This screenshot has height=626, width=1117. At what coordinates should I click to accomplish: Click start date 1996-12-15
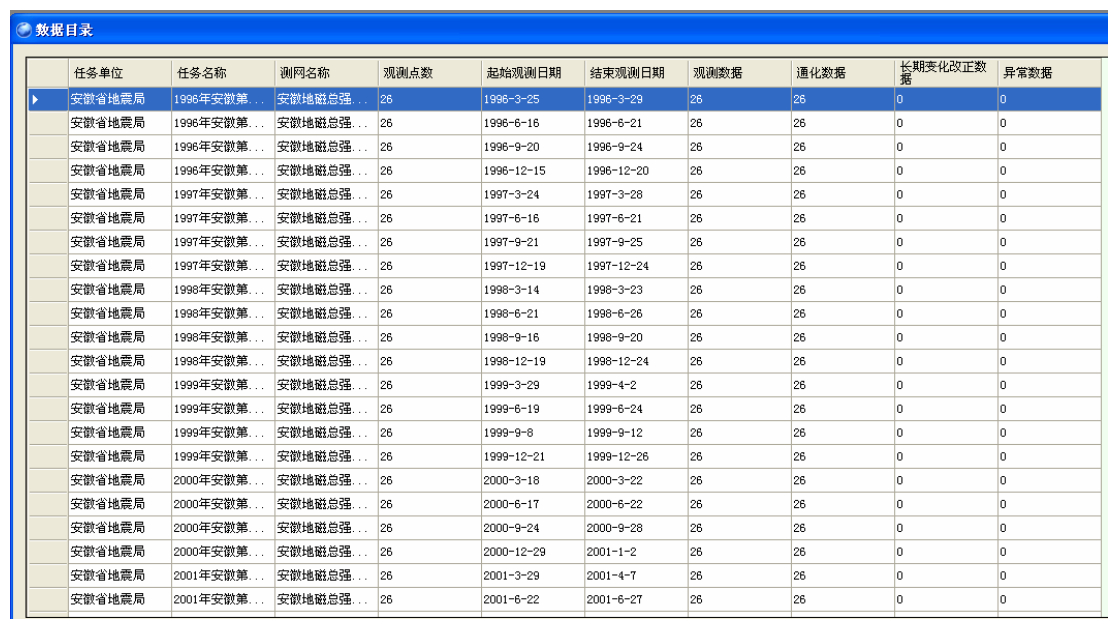(533, 171)
